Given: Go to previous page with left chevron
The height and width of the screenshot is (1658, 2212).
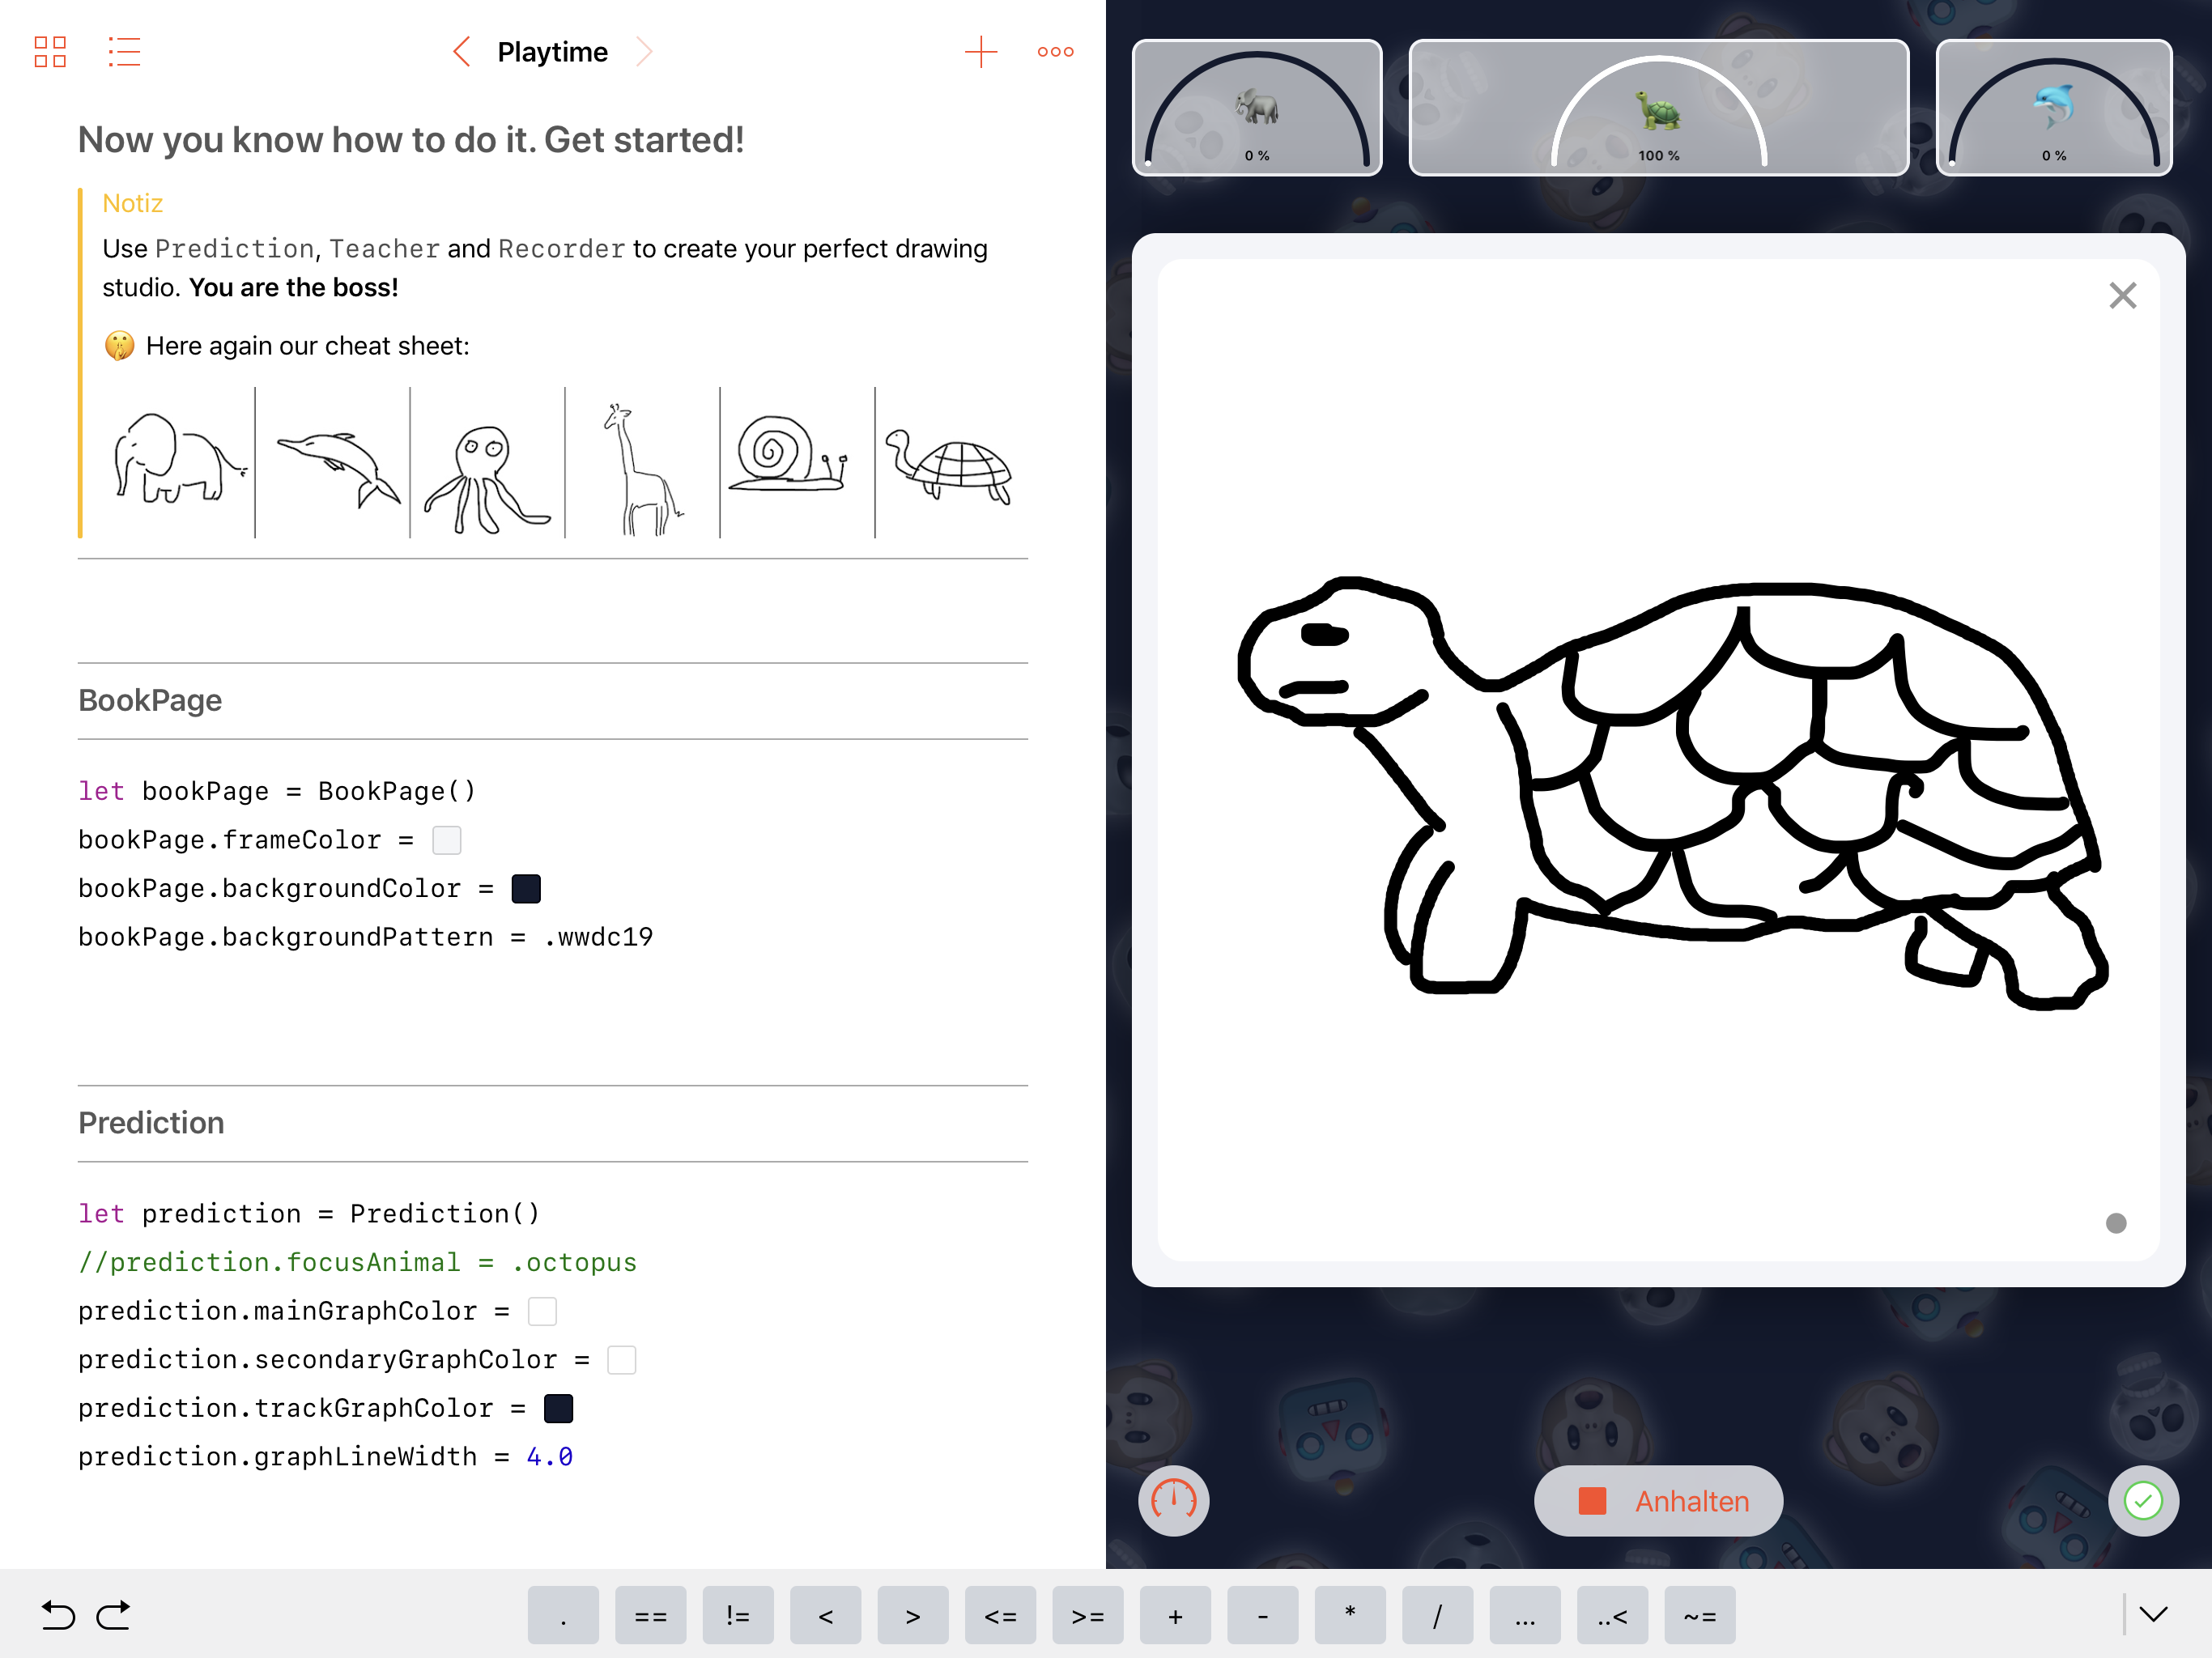Looking at the screenshot, I should point(462,52).
